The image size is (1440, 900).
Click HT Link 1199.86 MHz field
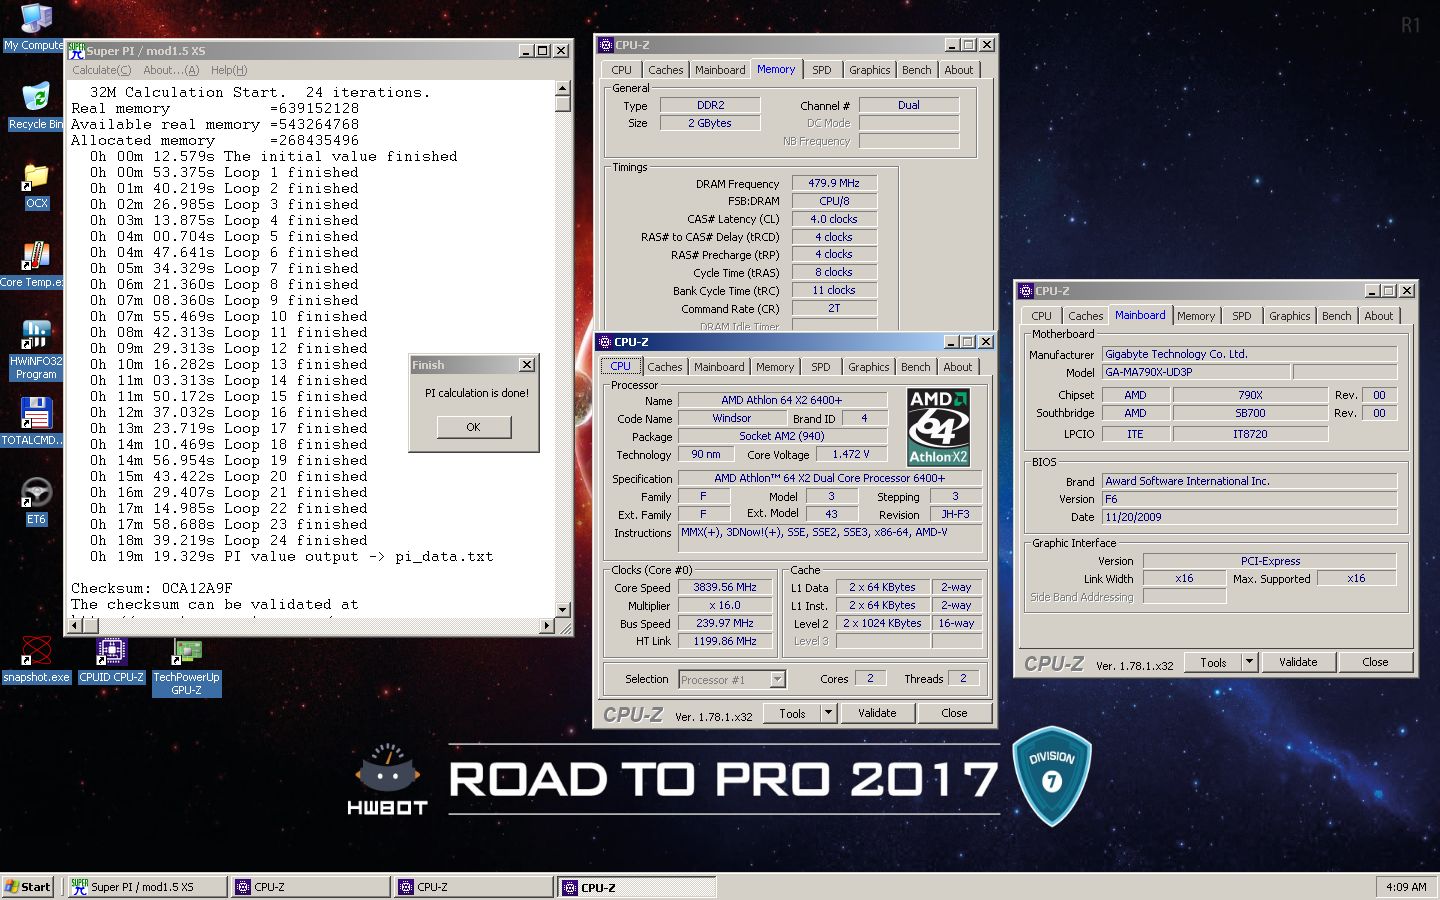coord(725,641)
